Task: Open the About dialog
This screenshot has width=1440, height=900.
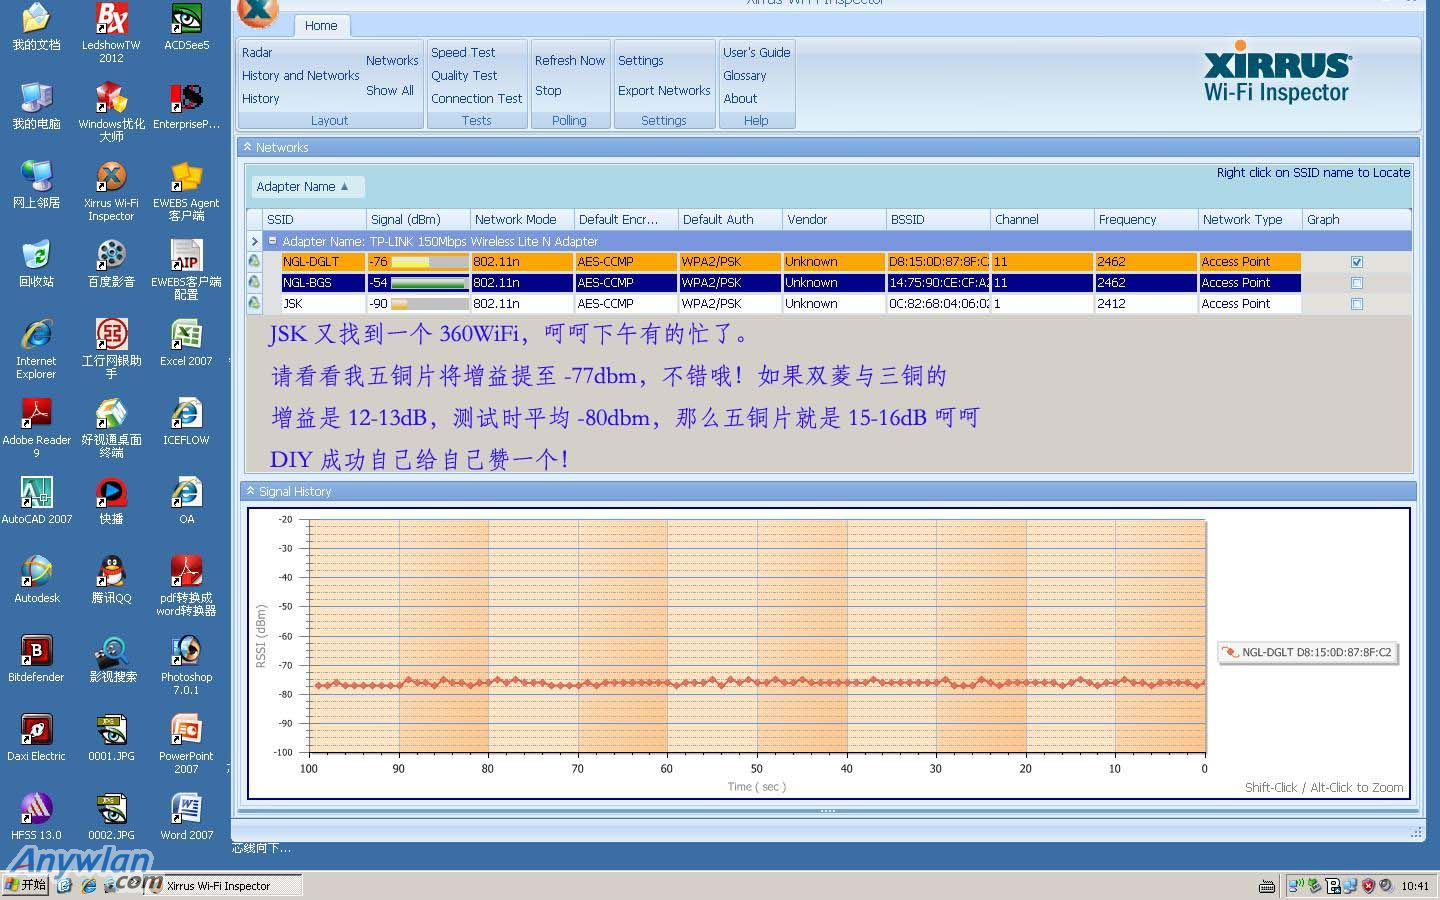Action: pyautogui.click(x=741, y=98)
